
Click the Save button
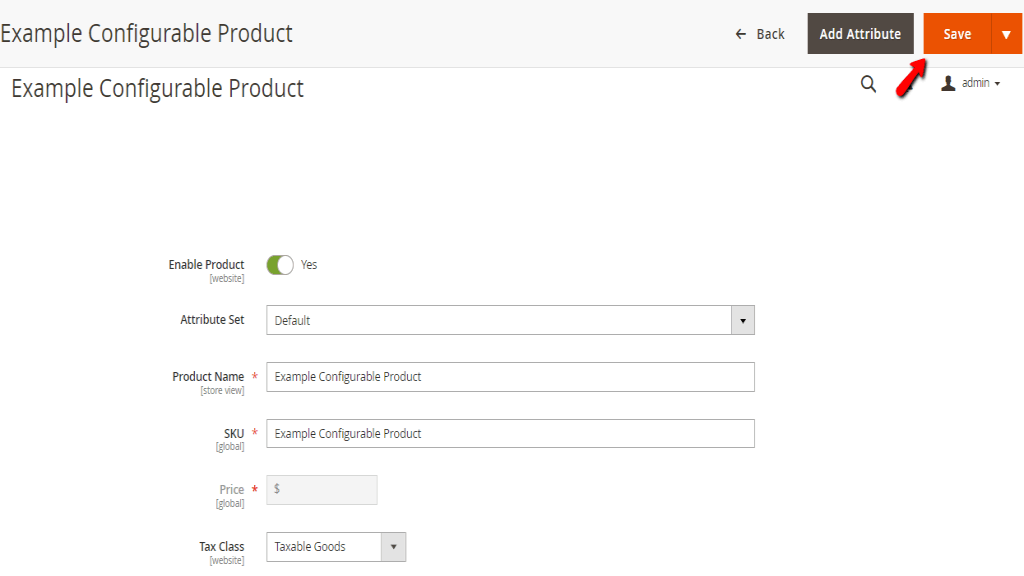coord(954,33)
